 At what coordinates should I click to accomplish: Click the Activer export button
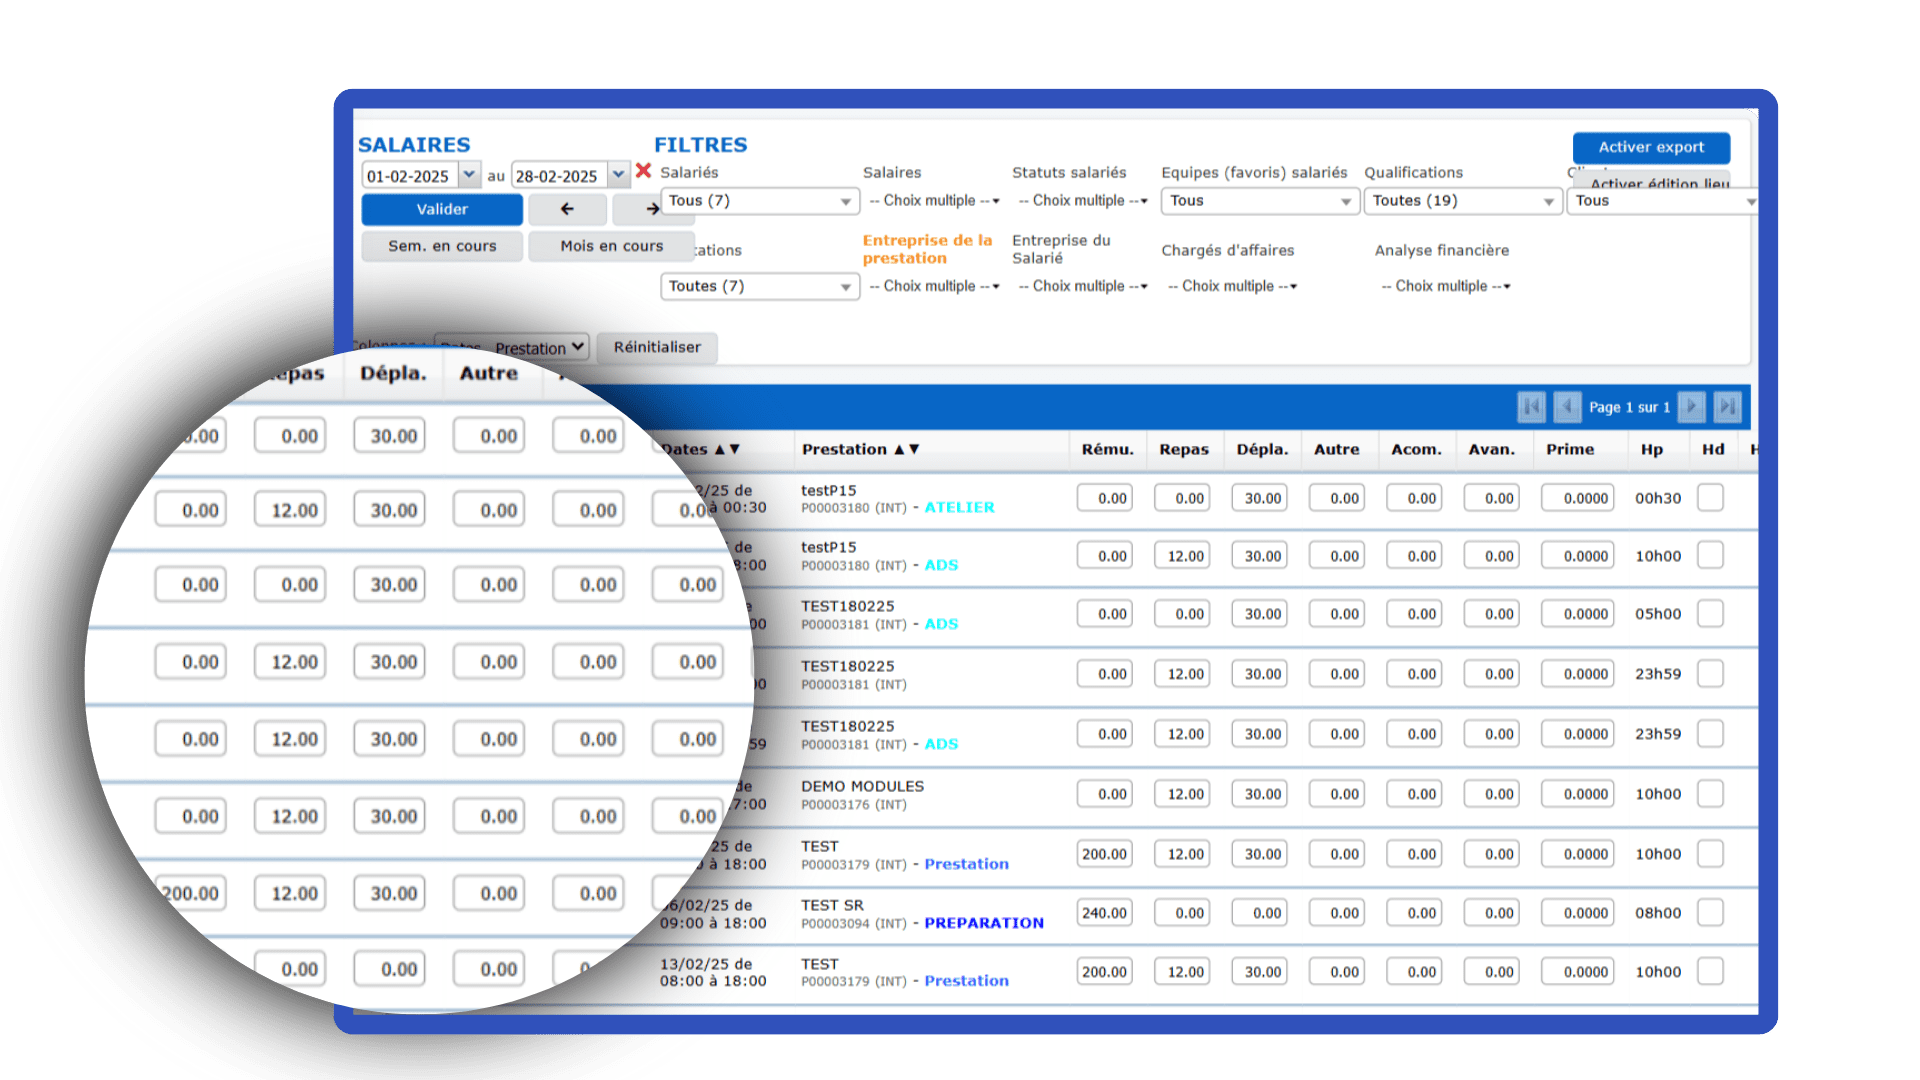[x=1651, y=147]
